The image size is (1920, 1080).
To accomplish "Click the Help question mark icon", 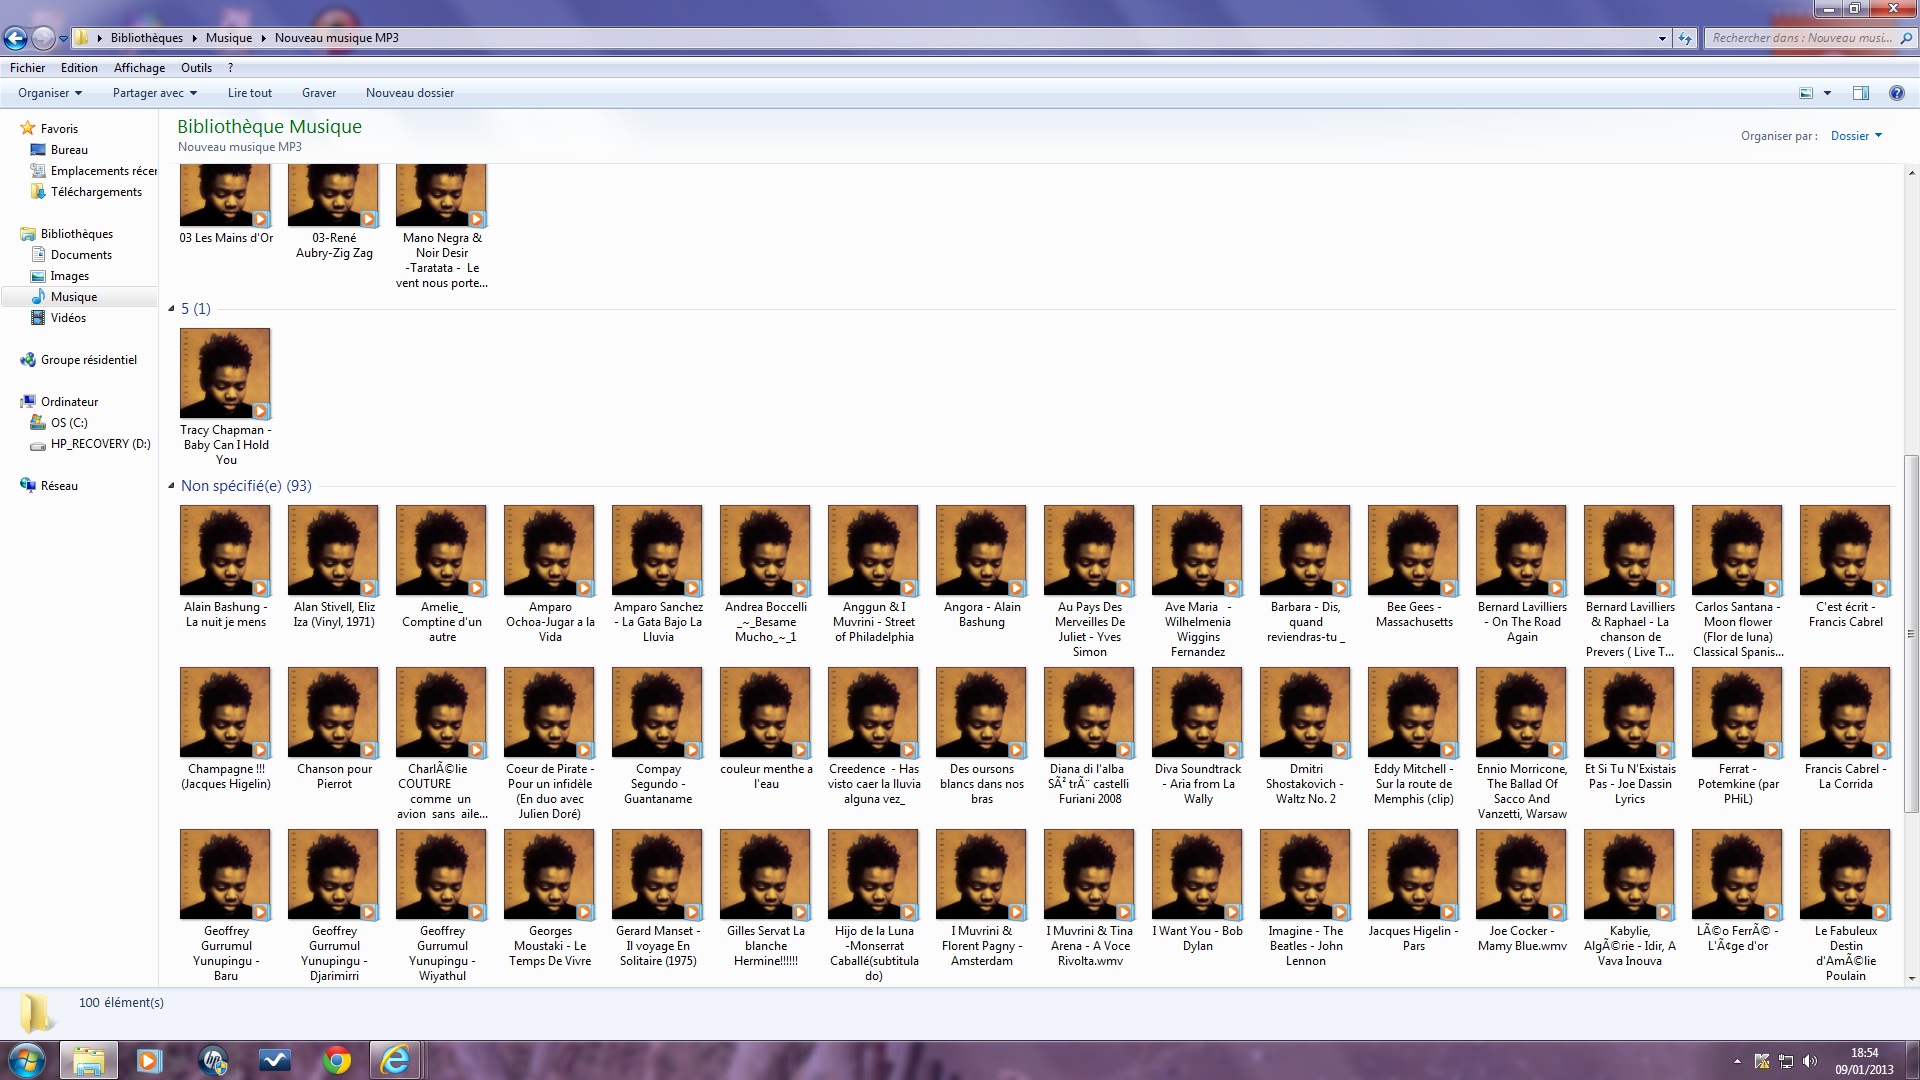I will (1896, 93).
